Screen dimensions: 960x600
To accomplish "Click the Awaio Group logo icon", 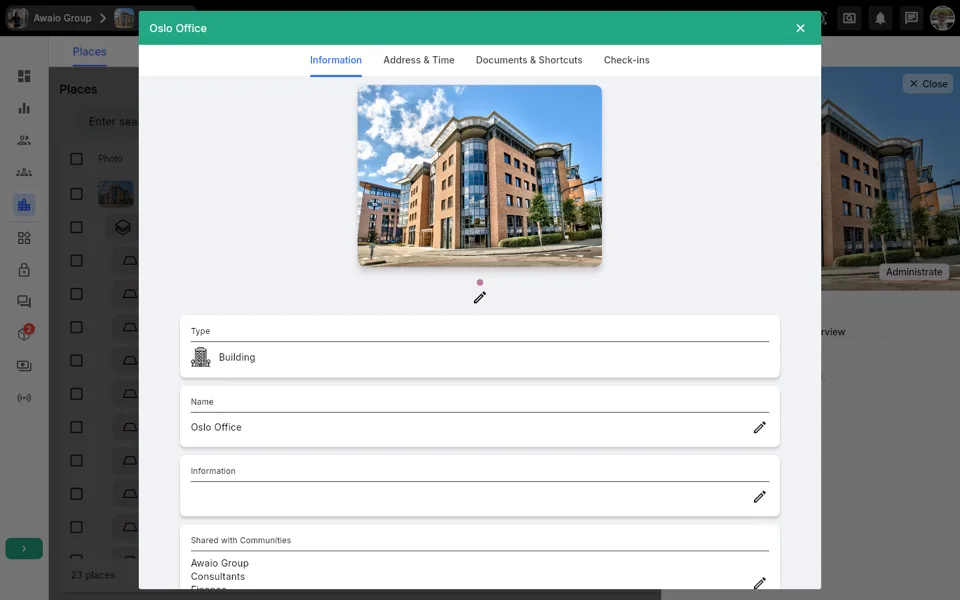I will click(17, 18).
